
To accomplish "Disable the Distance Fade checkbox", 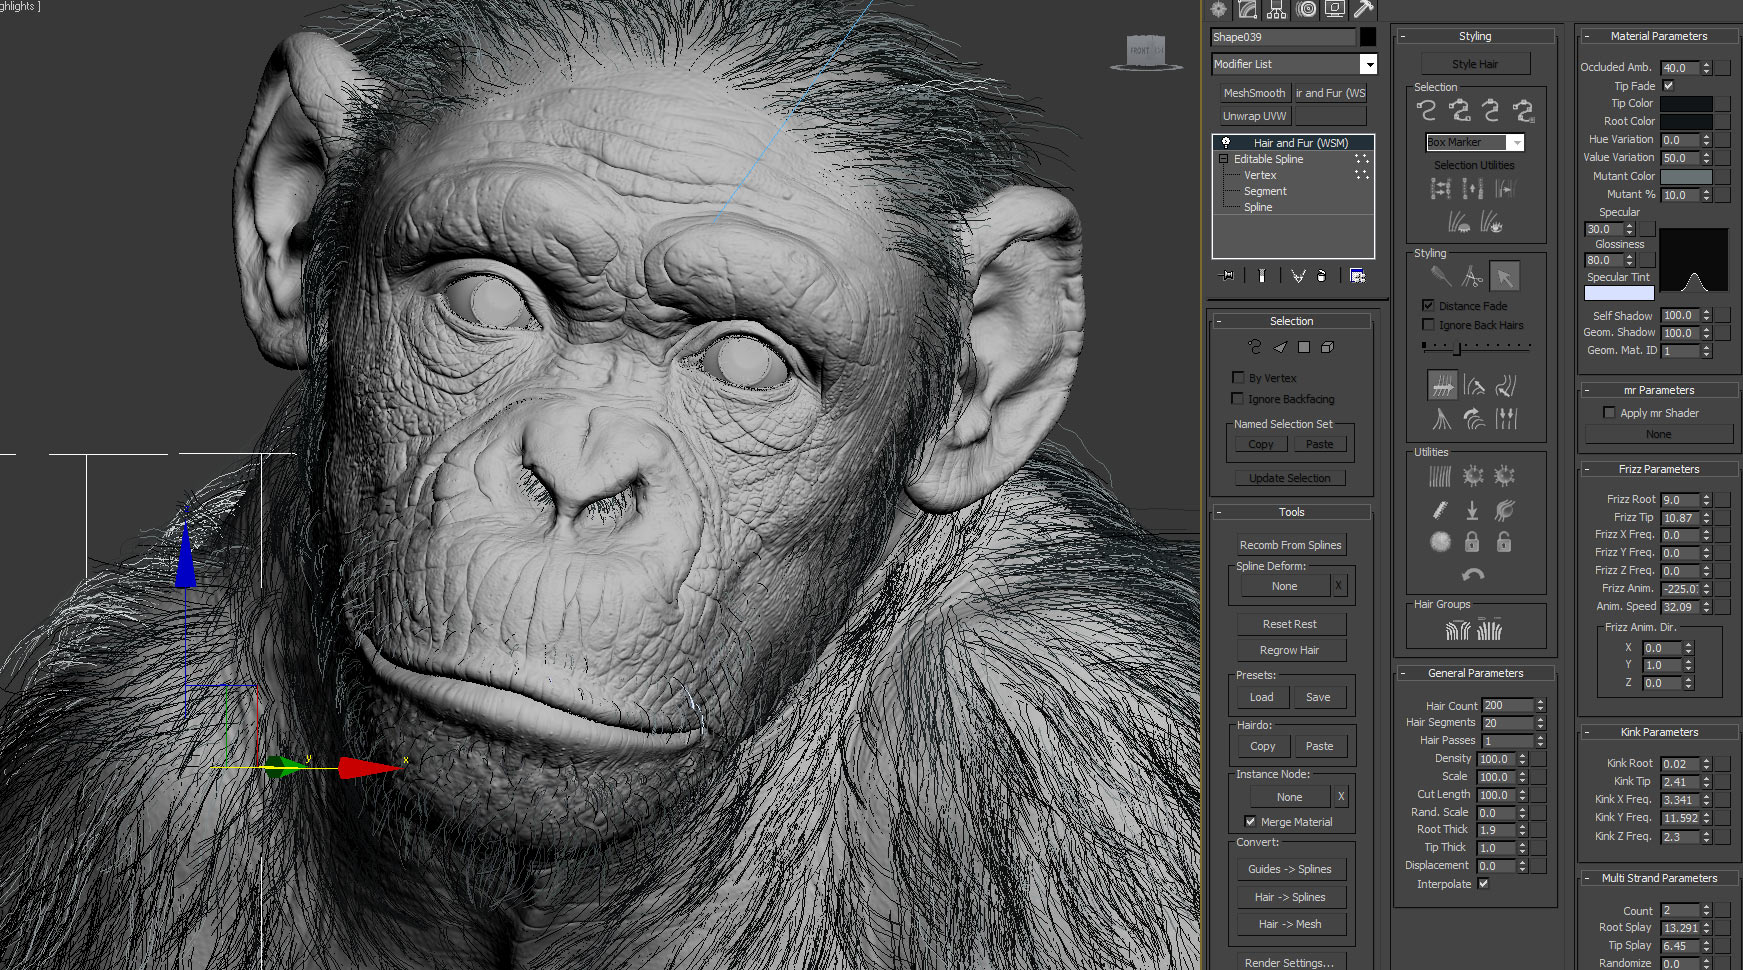I will [1428, 305].
